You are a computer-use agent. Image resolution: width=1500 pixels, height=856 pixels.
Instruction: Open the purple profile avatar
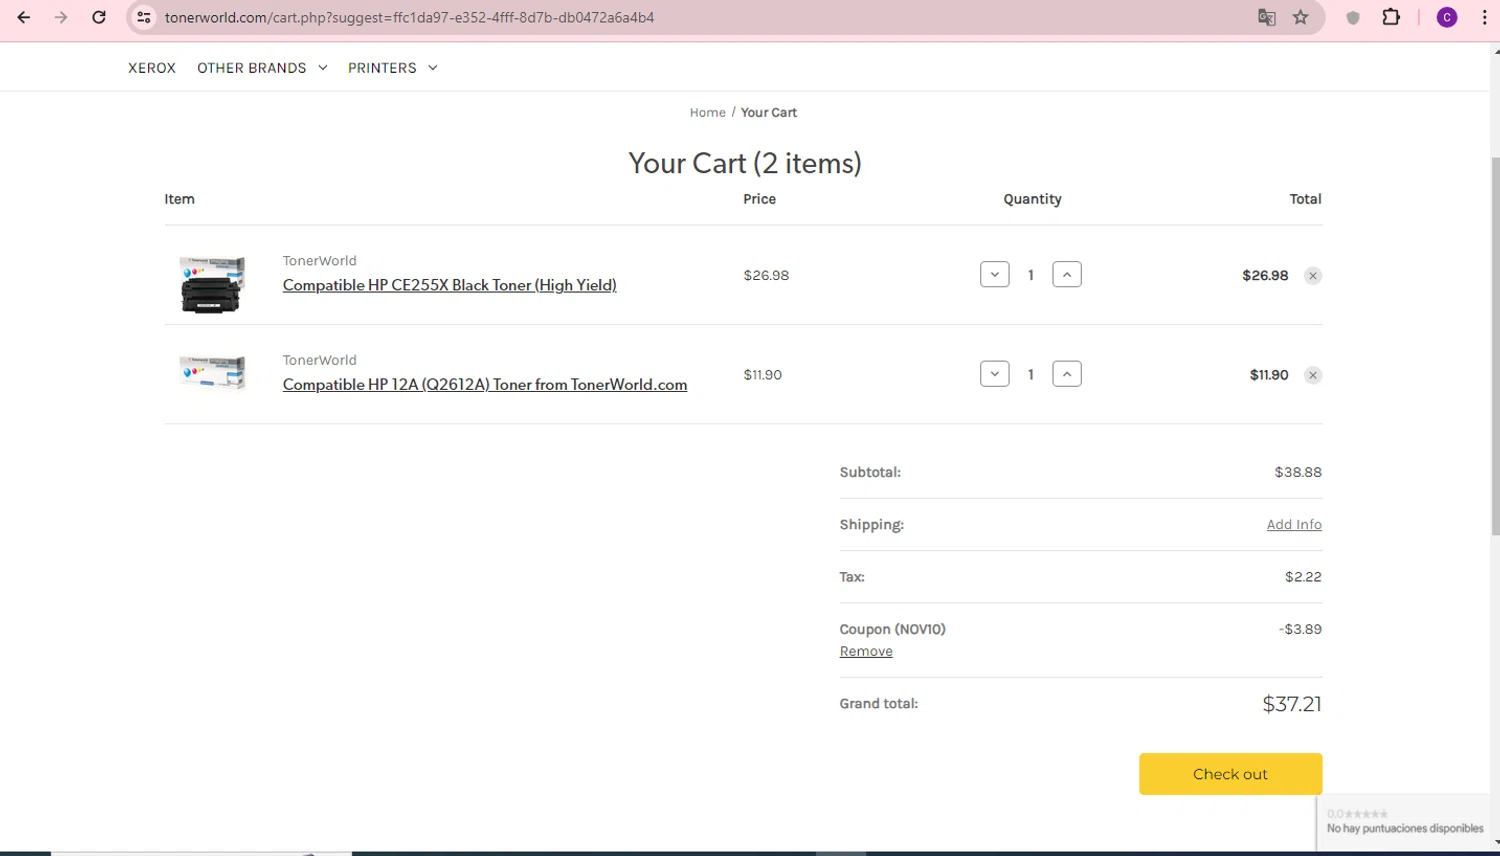[x=1446, y=17]
